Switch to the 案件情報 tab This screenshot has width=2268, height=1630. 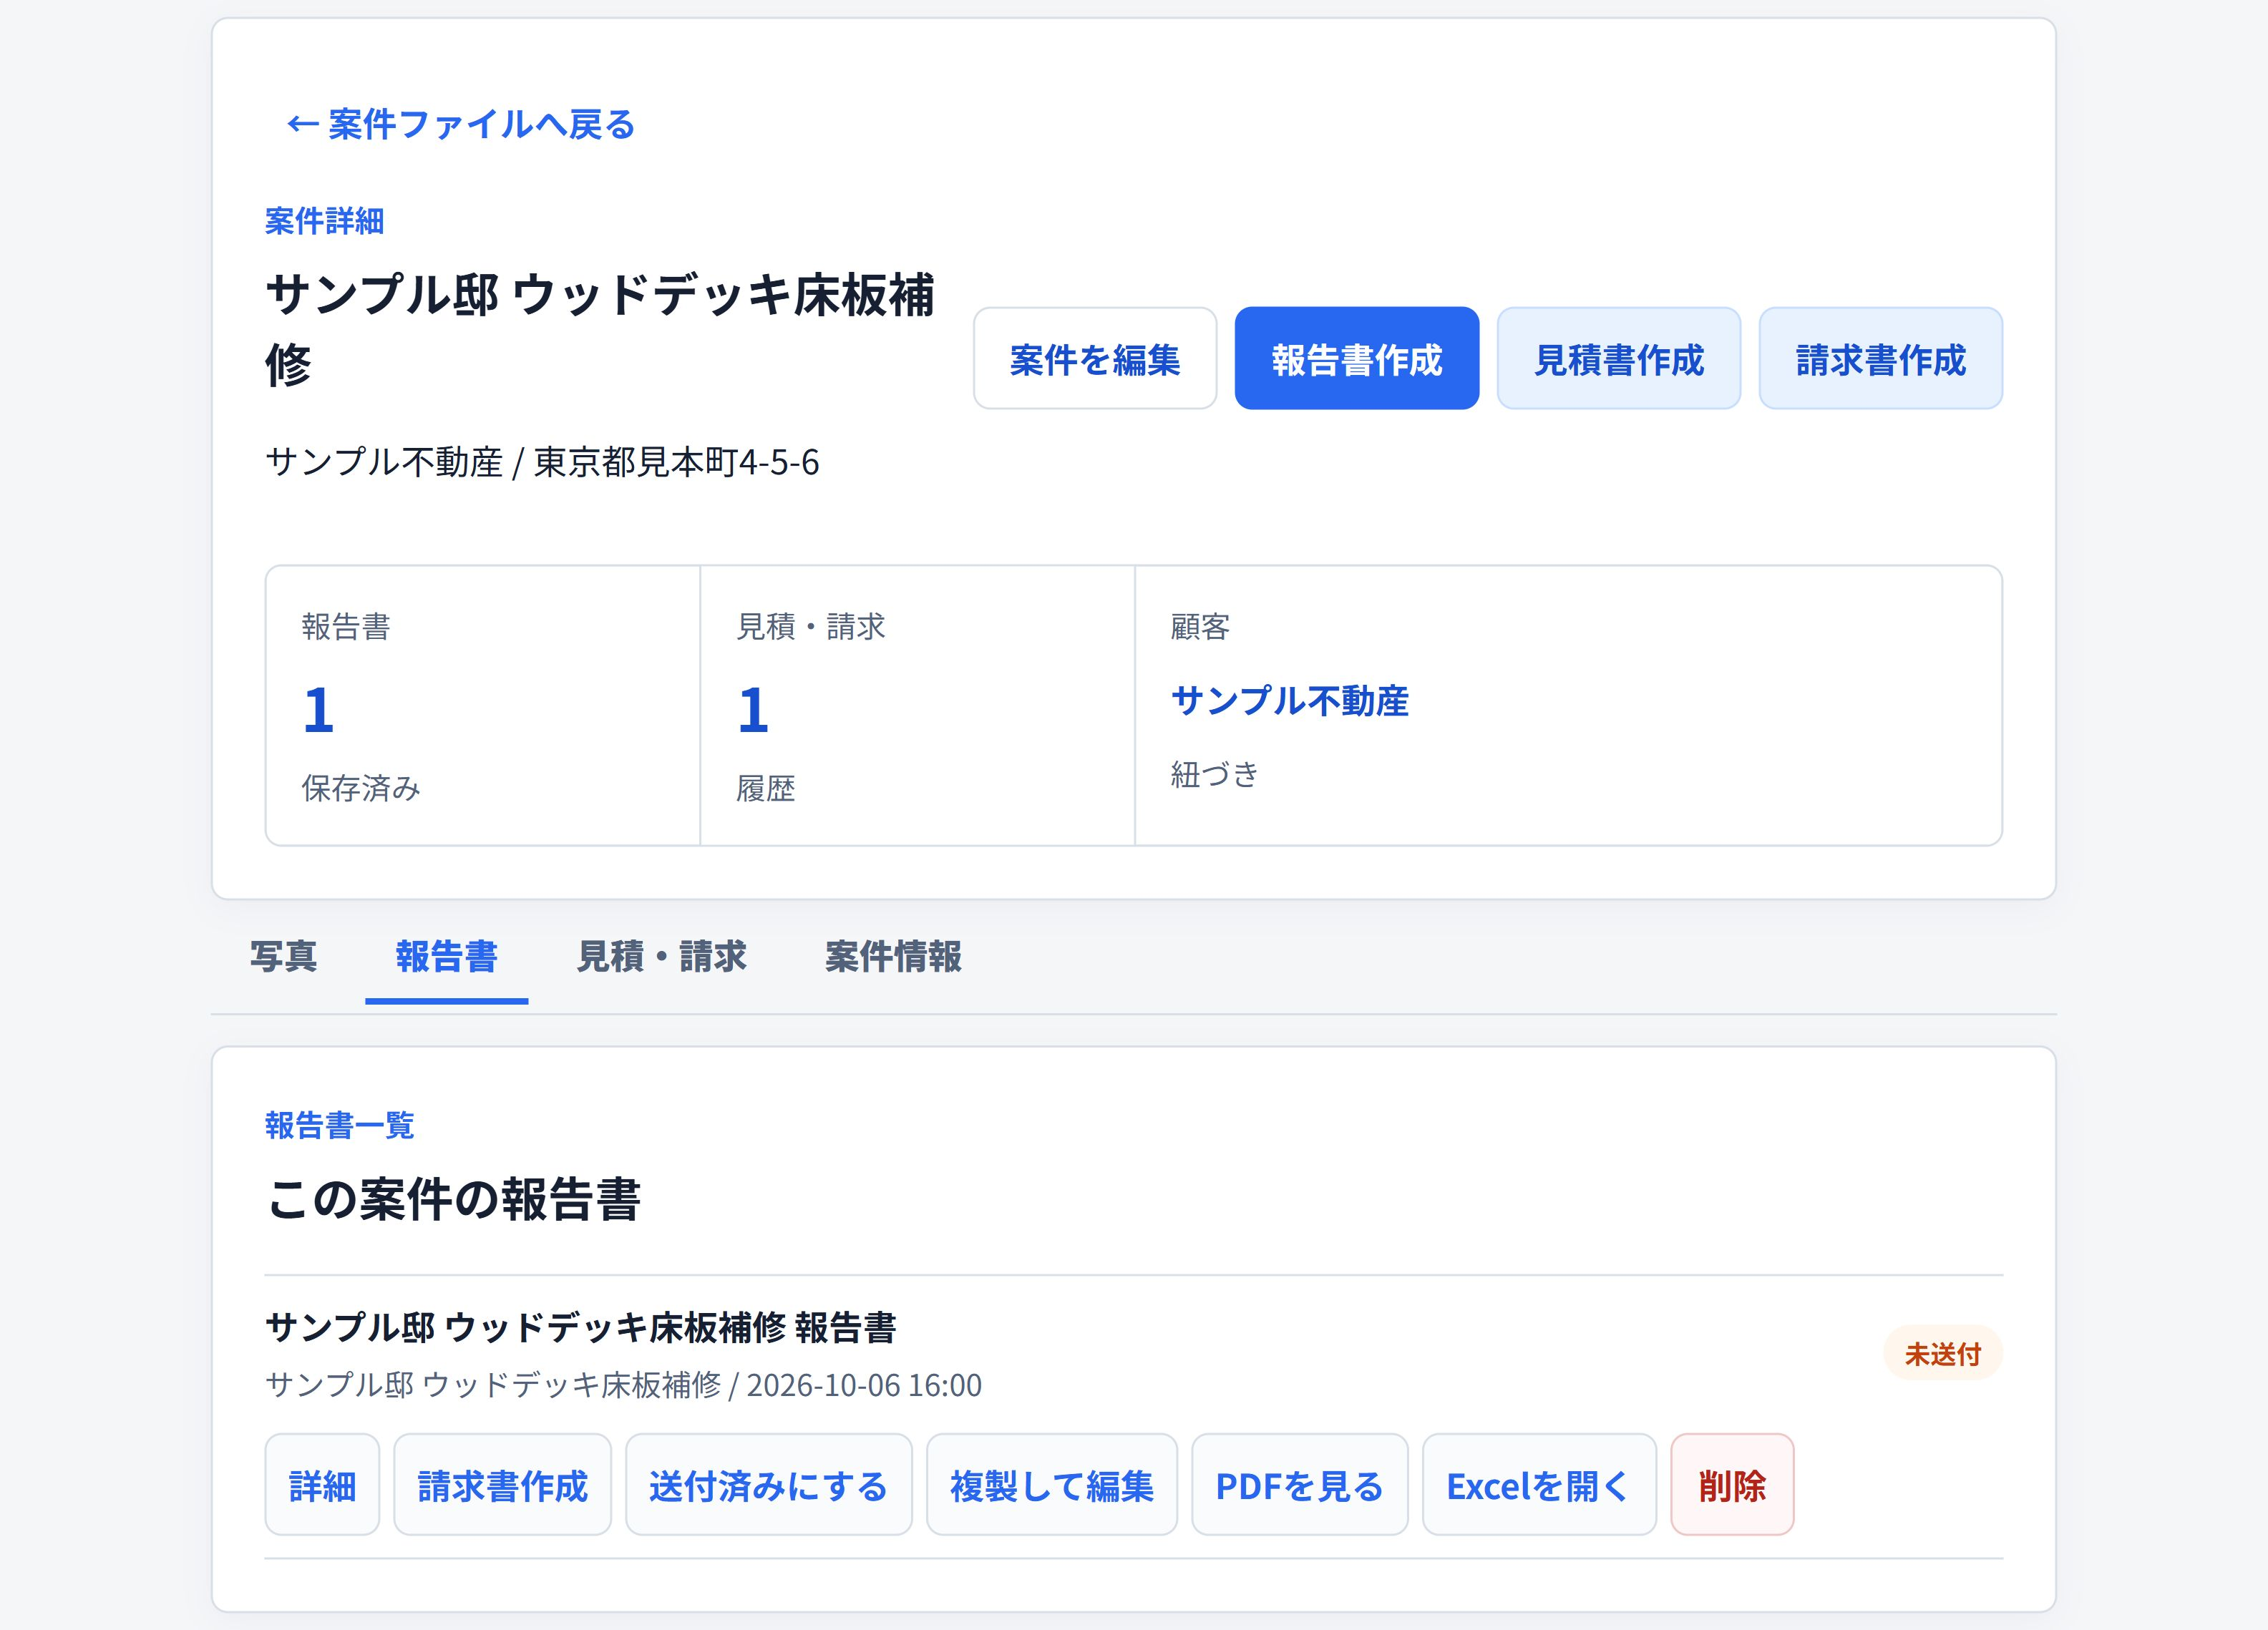point(893,956)
